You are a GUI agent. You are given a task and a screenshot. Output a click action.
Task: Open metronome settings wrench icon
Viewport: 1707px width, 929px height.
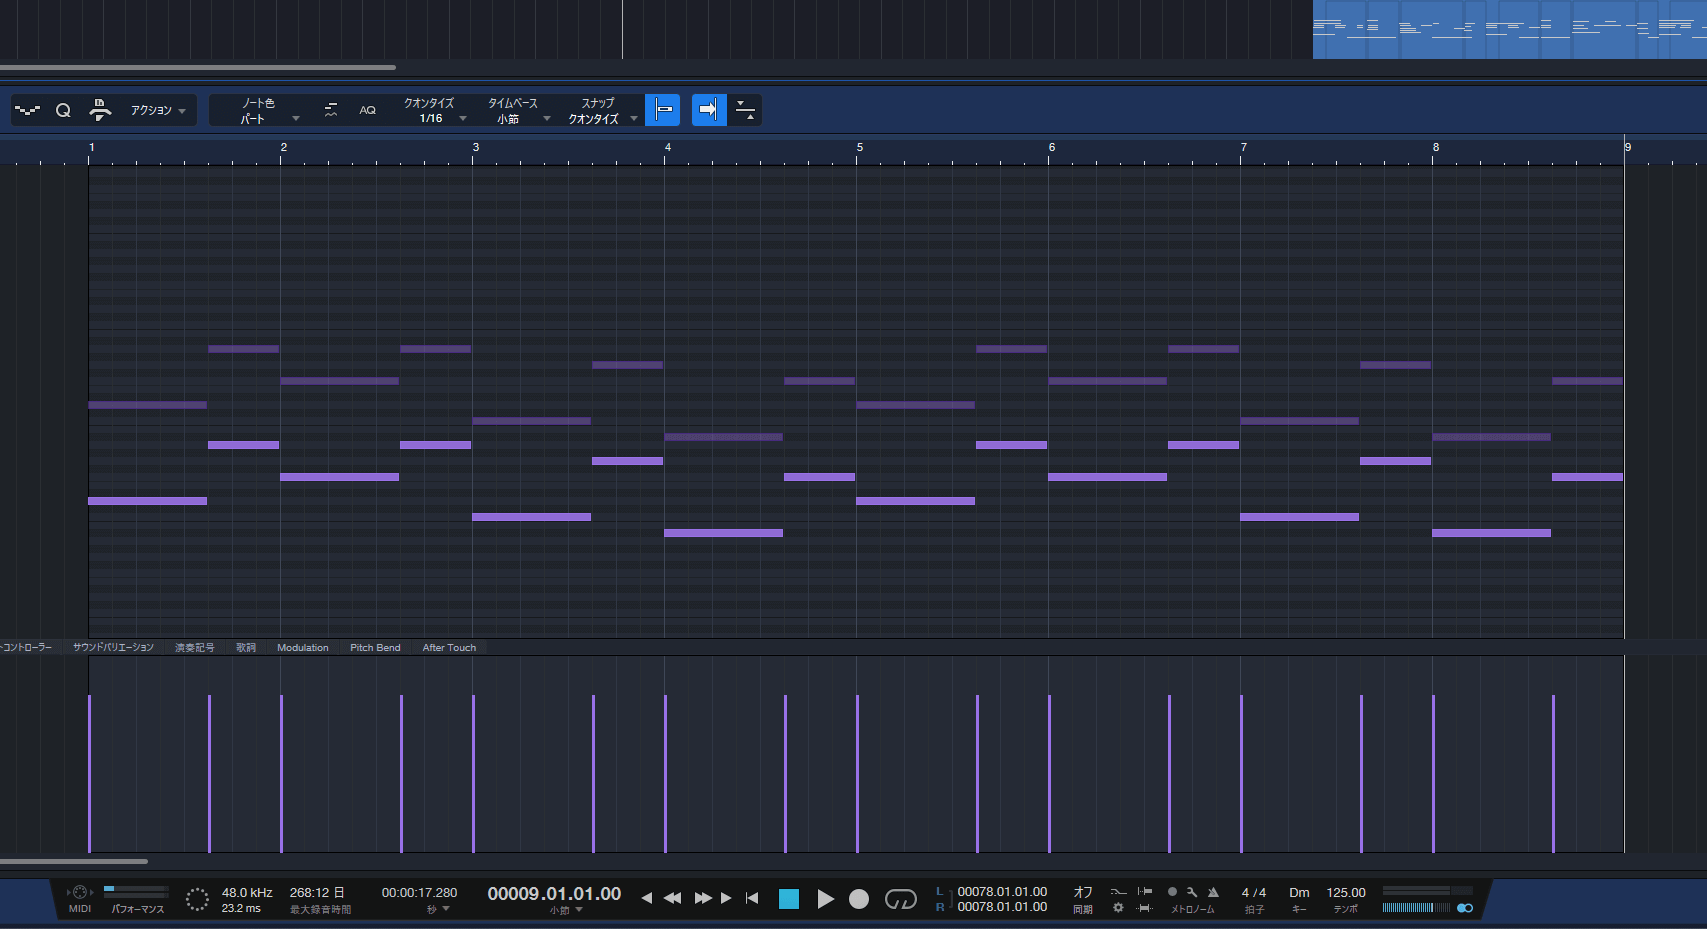click(1192, 891)
